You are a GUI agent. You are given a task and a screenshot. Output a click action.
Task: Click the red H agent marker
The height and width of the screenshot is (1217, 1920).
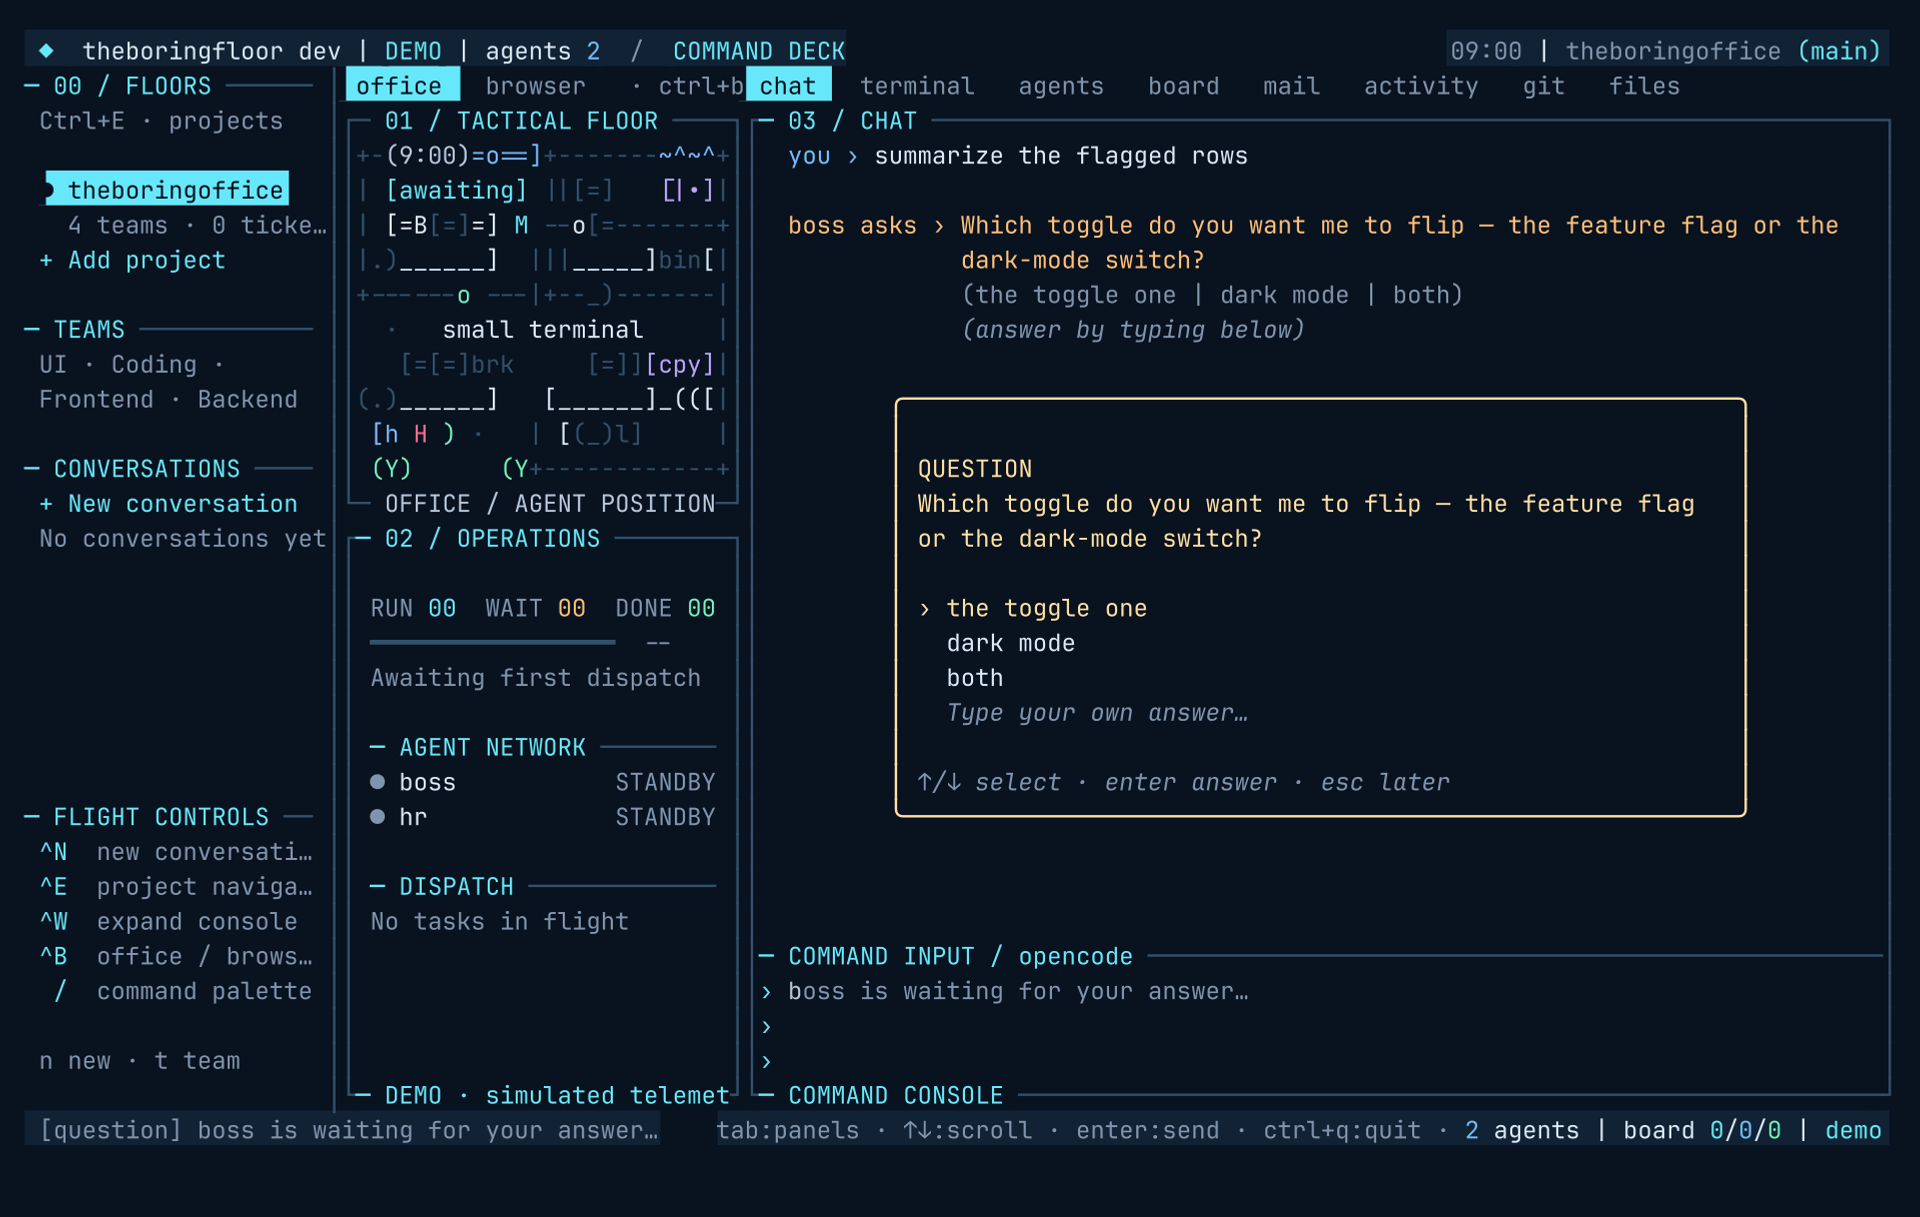[420, 434]
